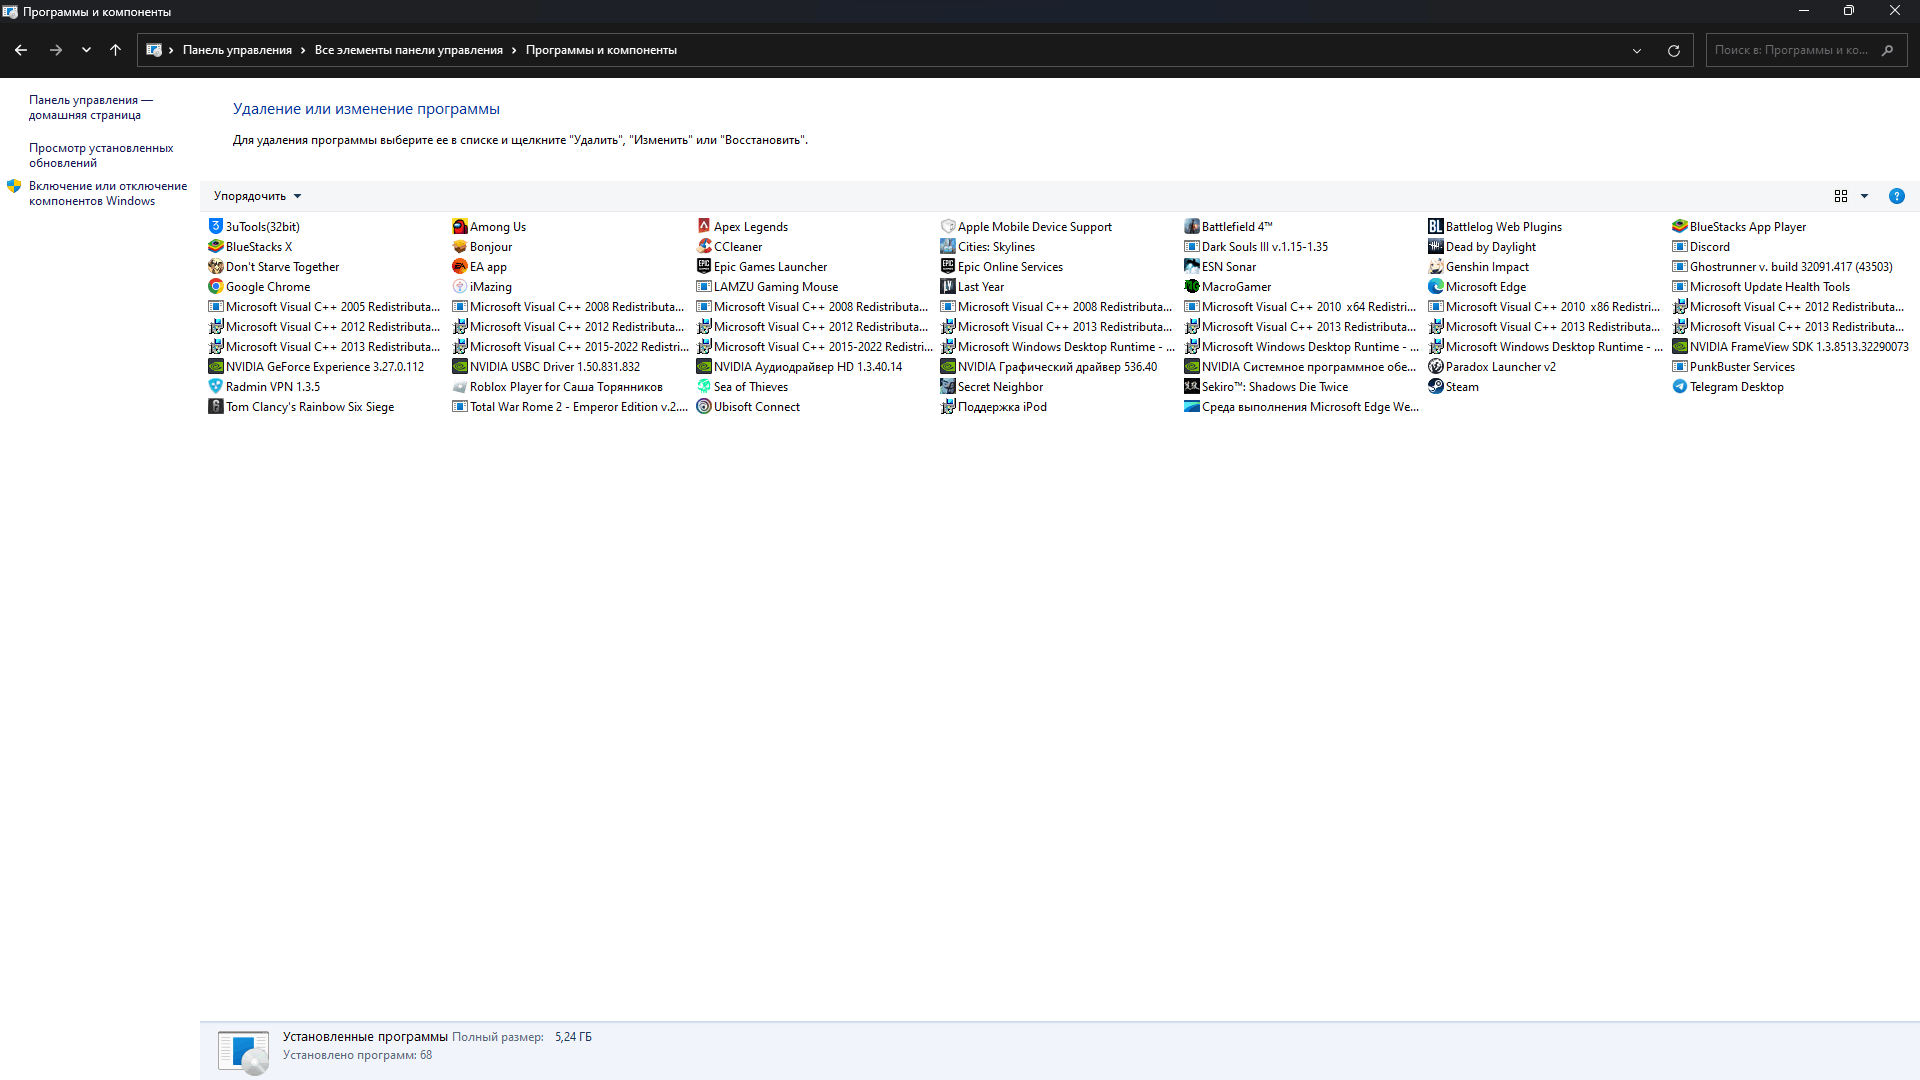
Task: Click Все элементы панели управления breadcrumb
Action: 408,50
